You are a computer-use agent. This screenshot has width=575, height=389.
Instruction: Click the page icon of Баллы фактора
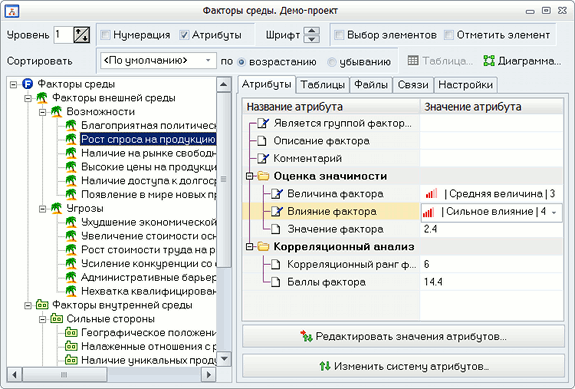point(275,282)
